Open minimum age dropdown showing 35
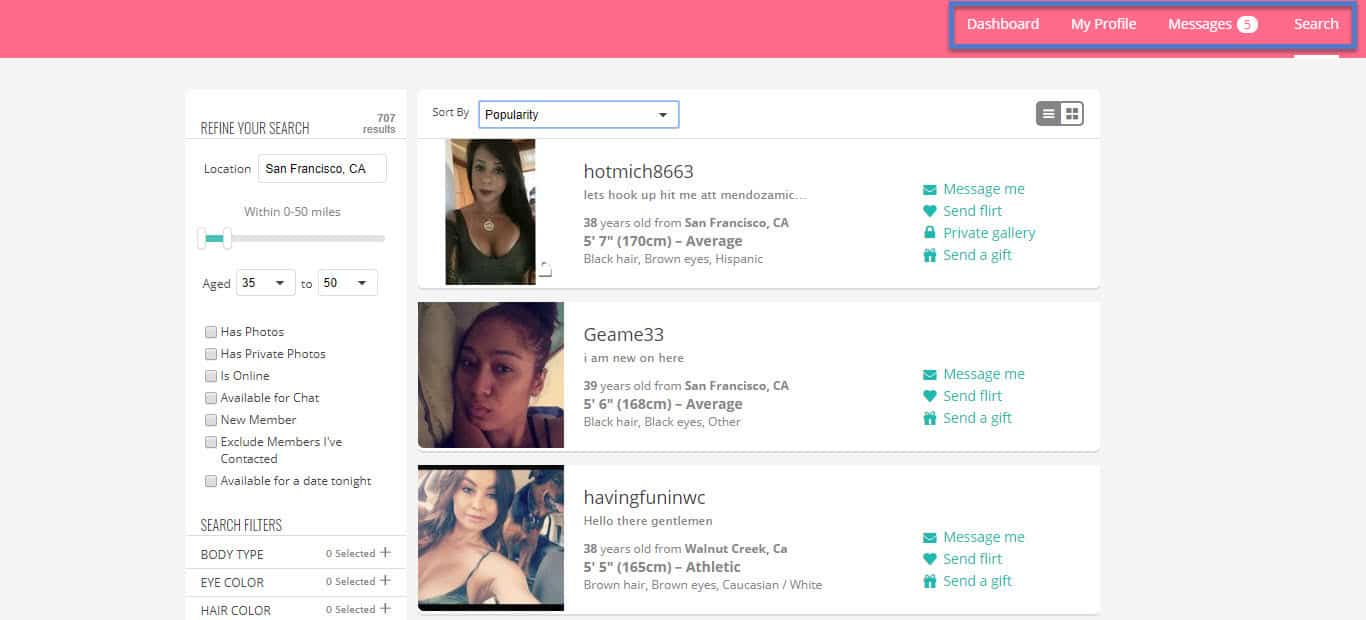This screenshot has width=1366, height=620. pyautogui.click(x=266, y=283)
